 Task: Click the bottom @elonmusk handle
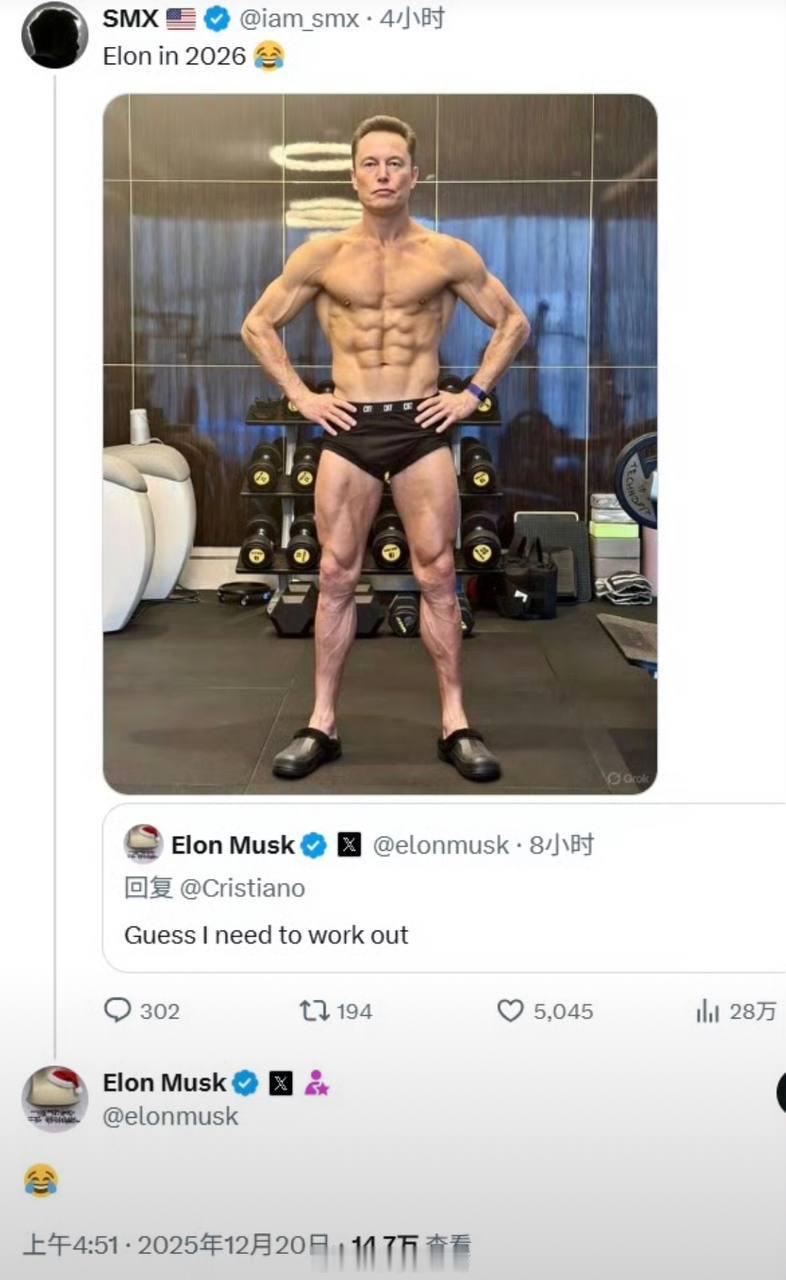[171, 1116]
